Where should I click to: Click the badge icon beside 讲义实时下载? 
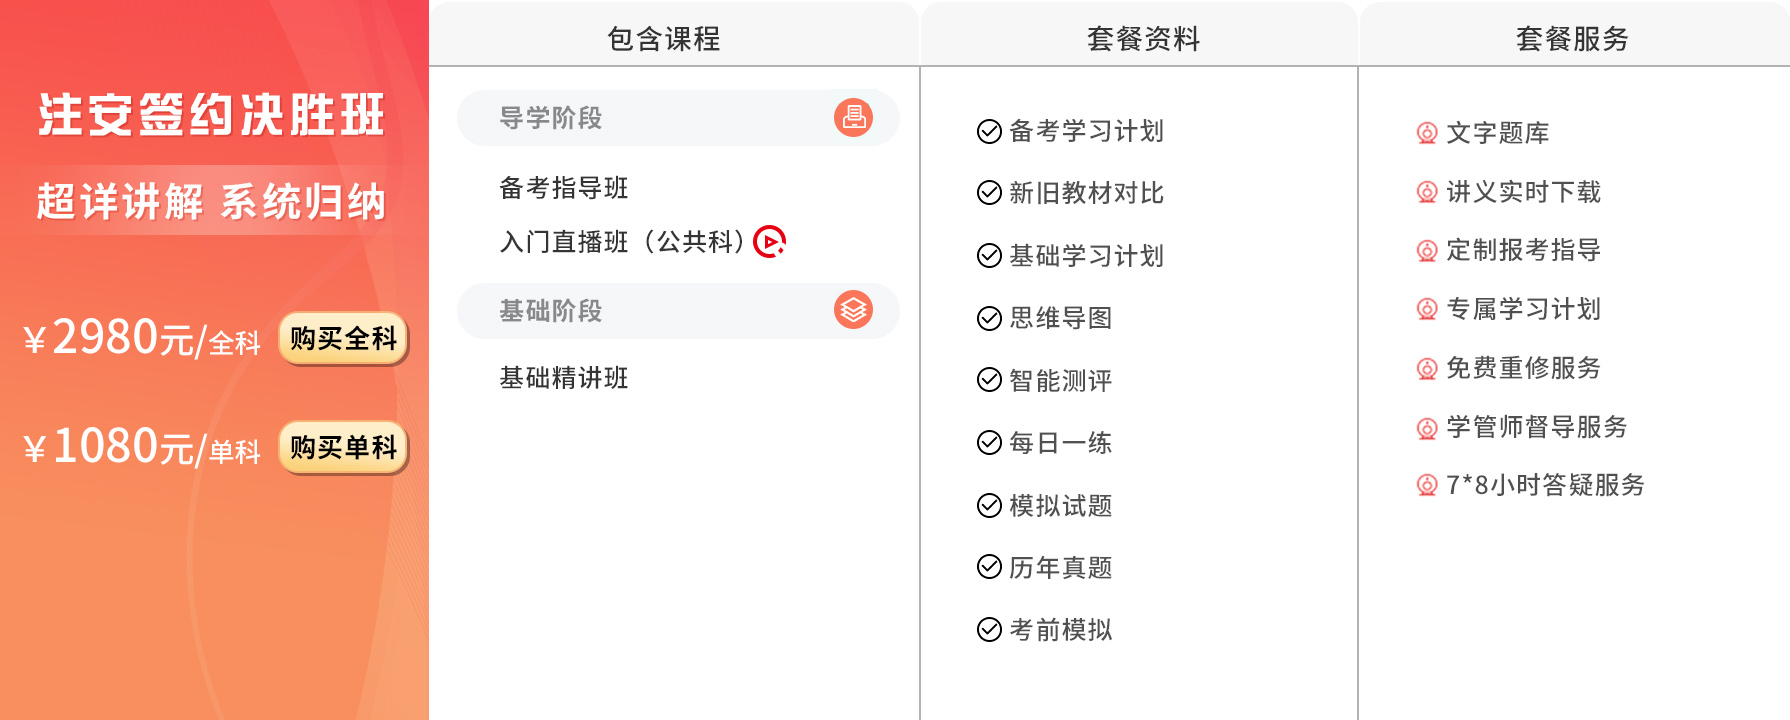(x=1427, y=192)
